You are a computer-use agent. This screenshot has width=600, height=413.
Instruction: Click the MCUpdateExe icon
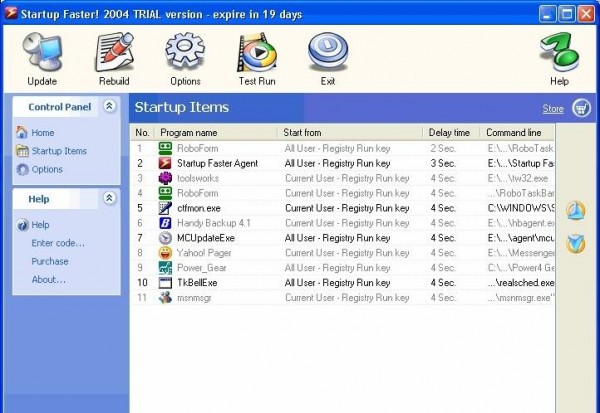click(165, 238)
